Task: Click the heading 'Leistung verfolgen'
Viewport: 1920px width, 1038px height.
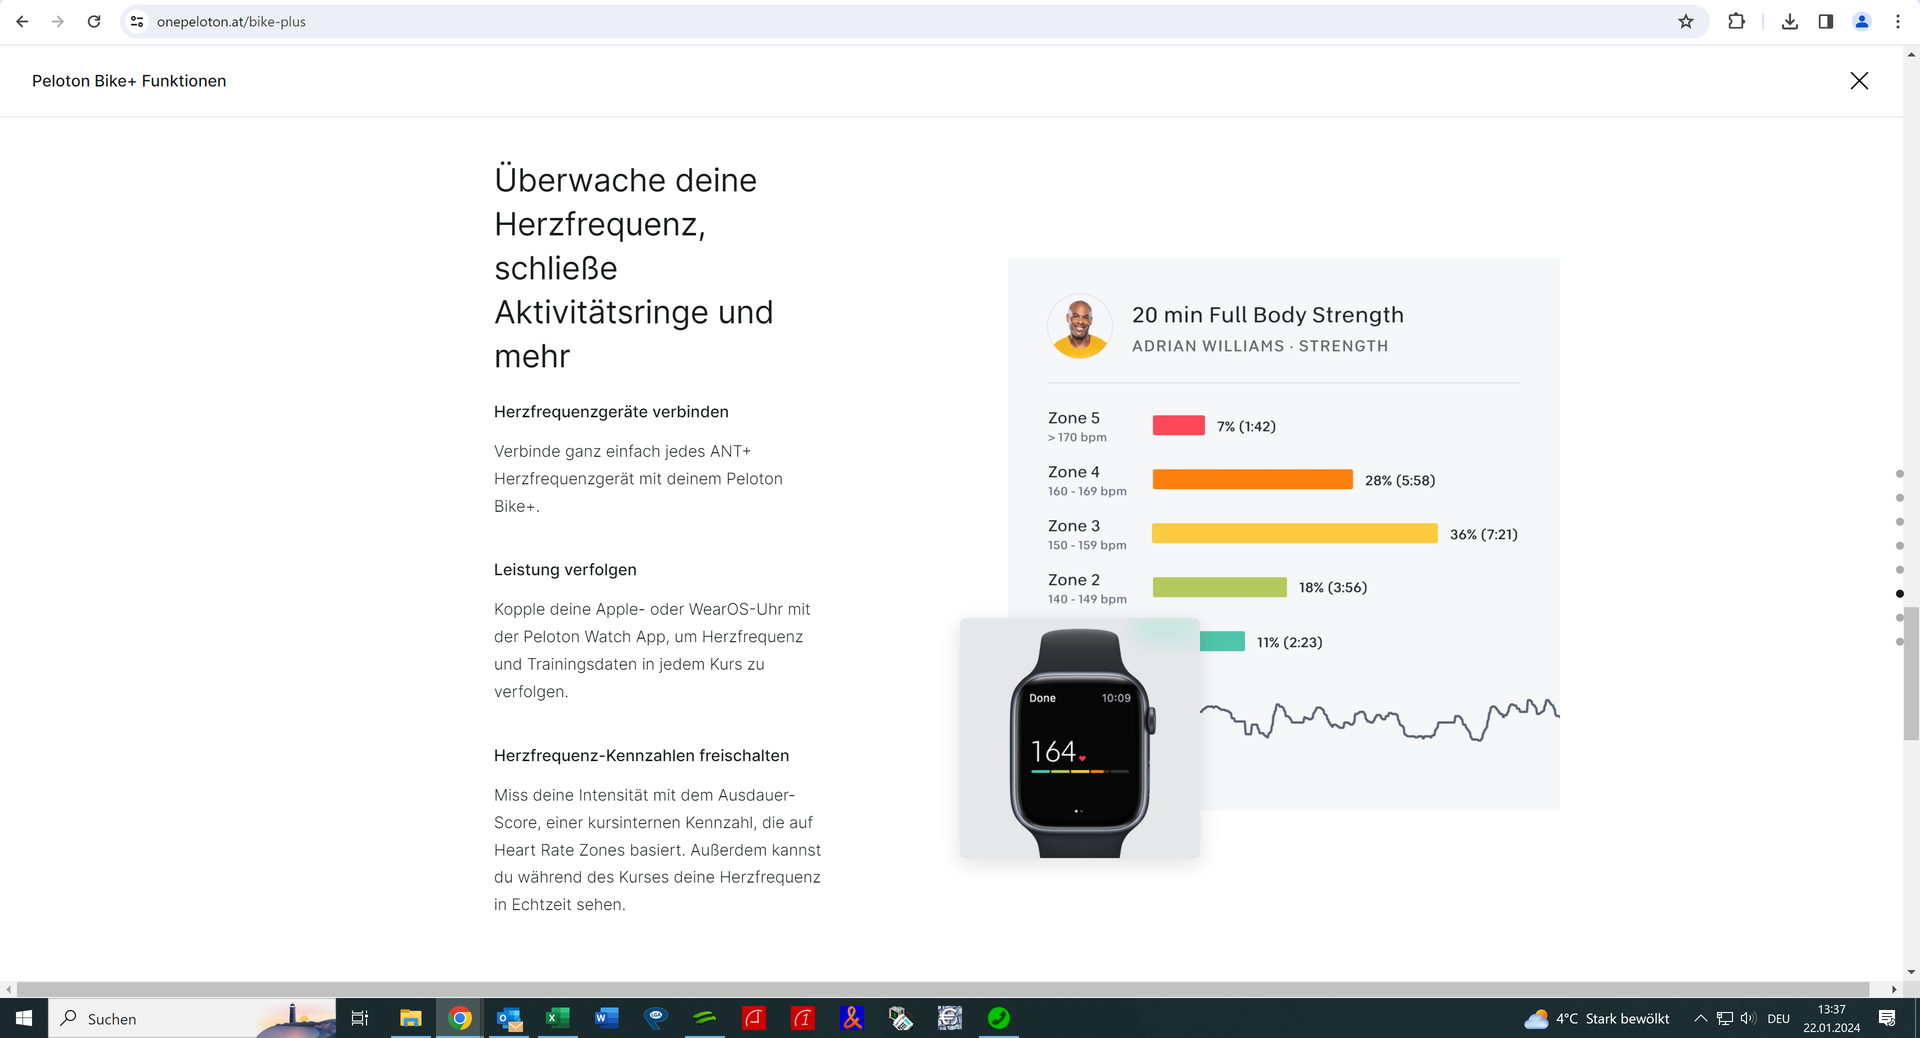Action: (565, 570)
